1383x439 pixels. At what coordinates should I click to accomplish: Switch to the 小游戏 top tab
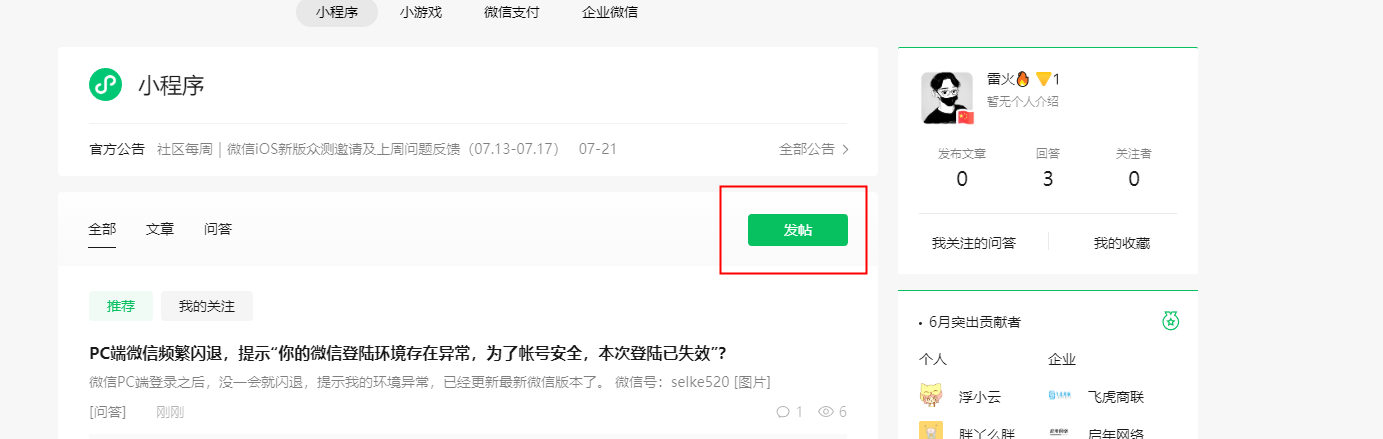pos(421,12)
